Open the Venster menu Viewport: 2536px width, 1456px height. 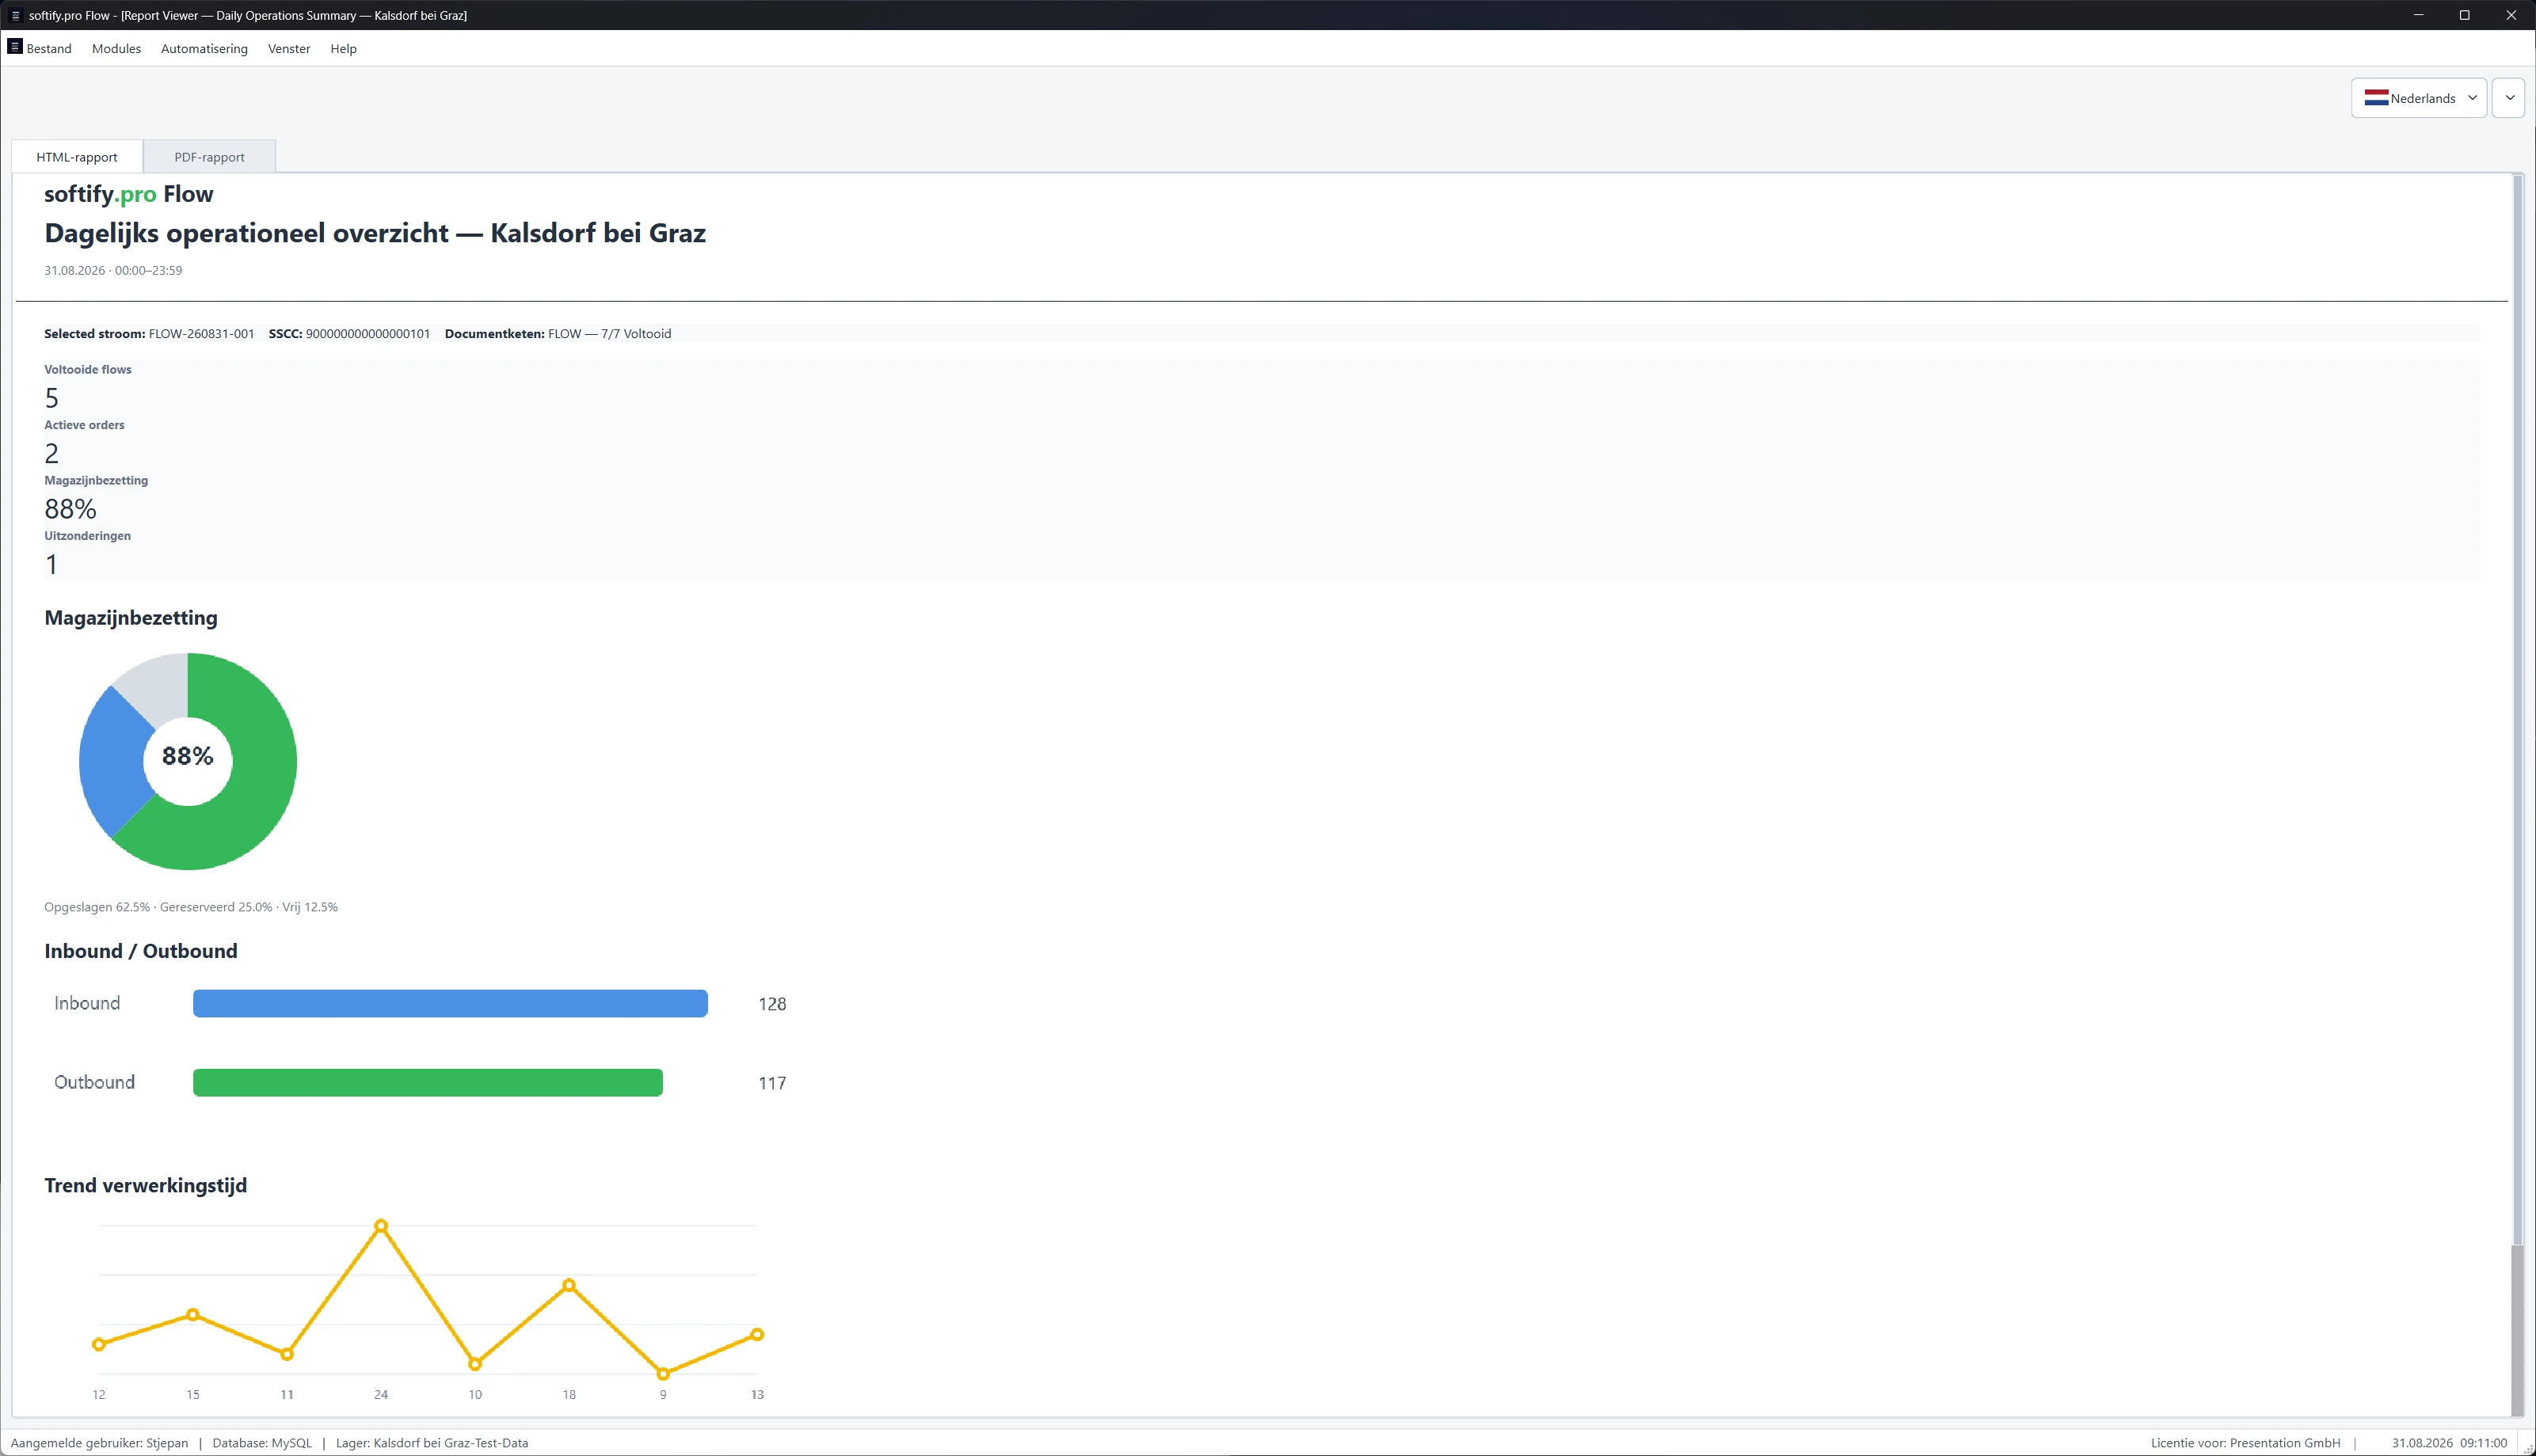coord(289,48)
